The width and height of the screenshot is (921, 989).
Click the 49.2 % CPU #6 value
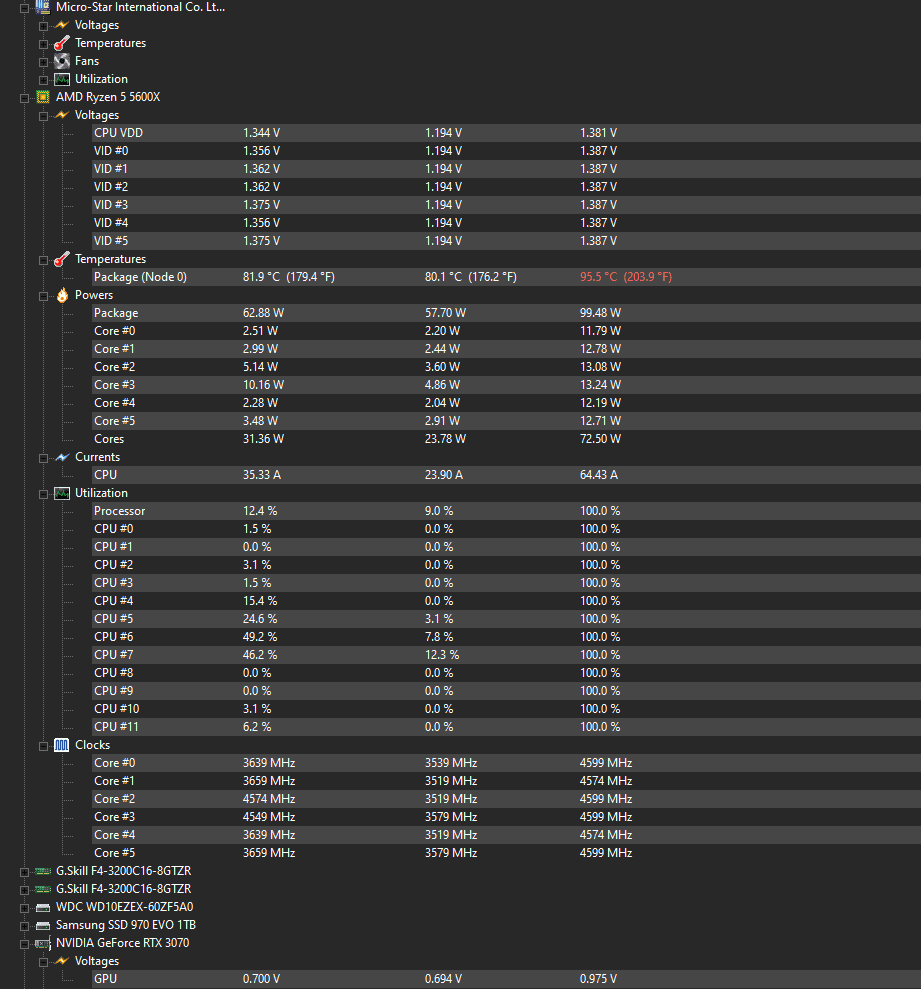[260, 637]
